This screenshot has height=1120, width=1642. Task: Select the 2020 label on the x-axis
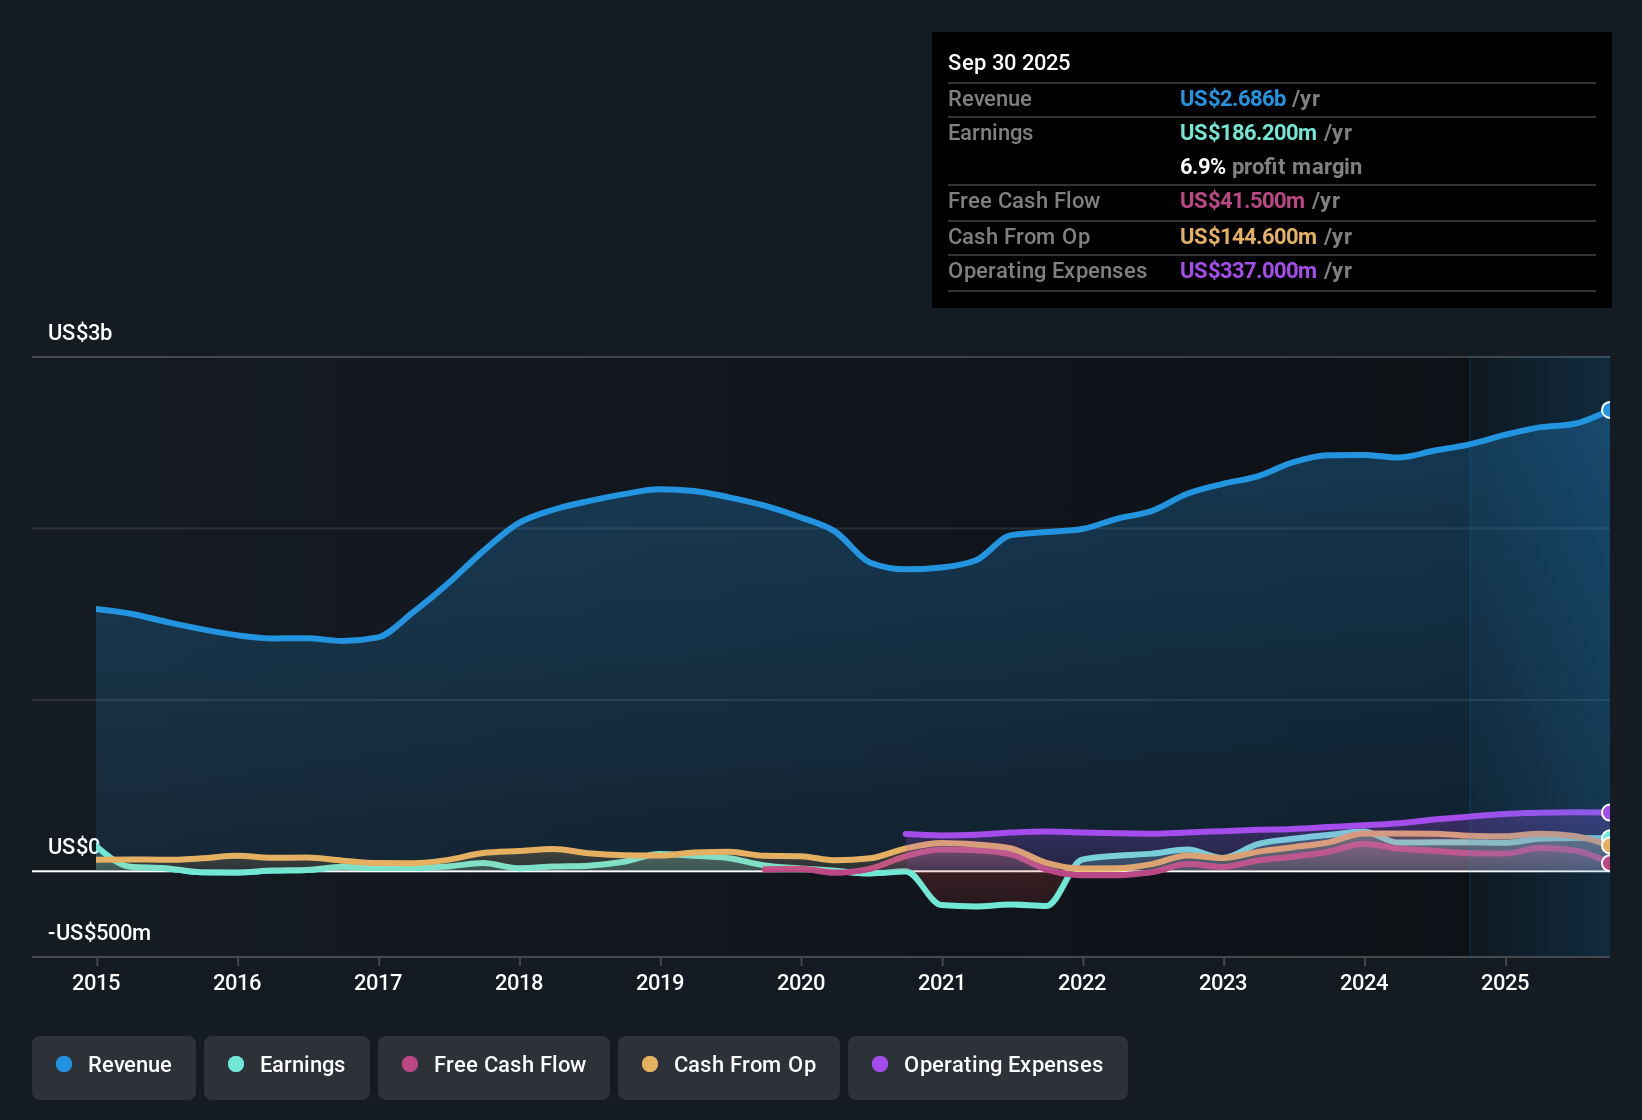coord(801,983)
